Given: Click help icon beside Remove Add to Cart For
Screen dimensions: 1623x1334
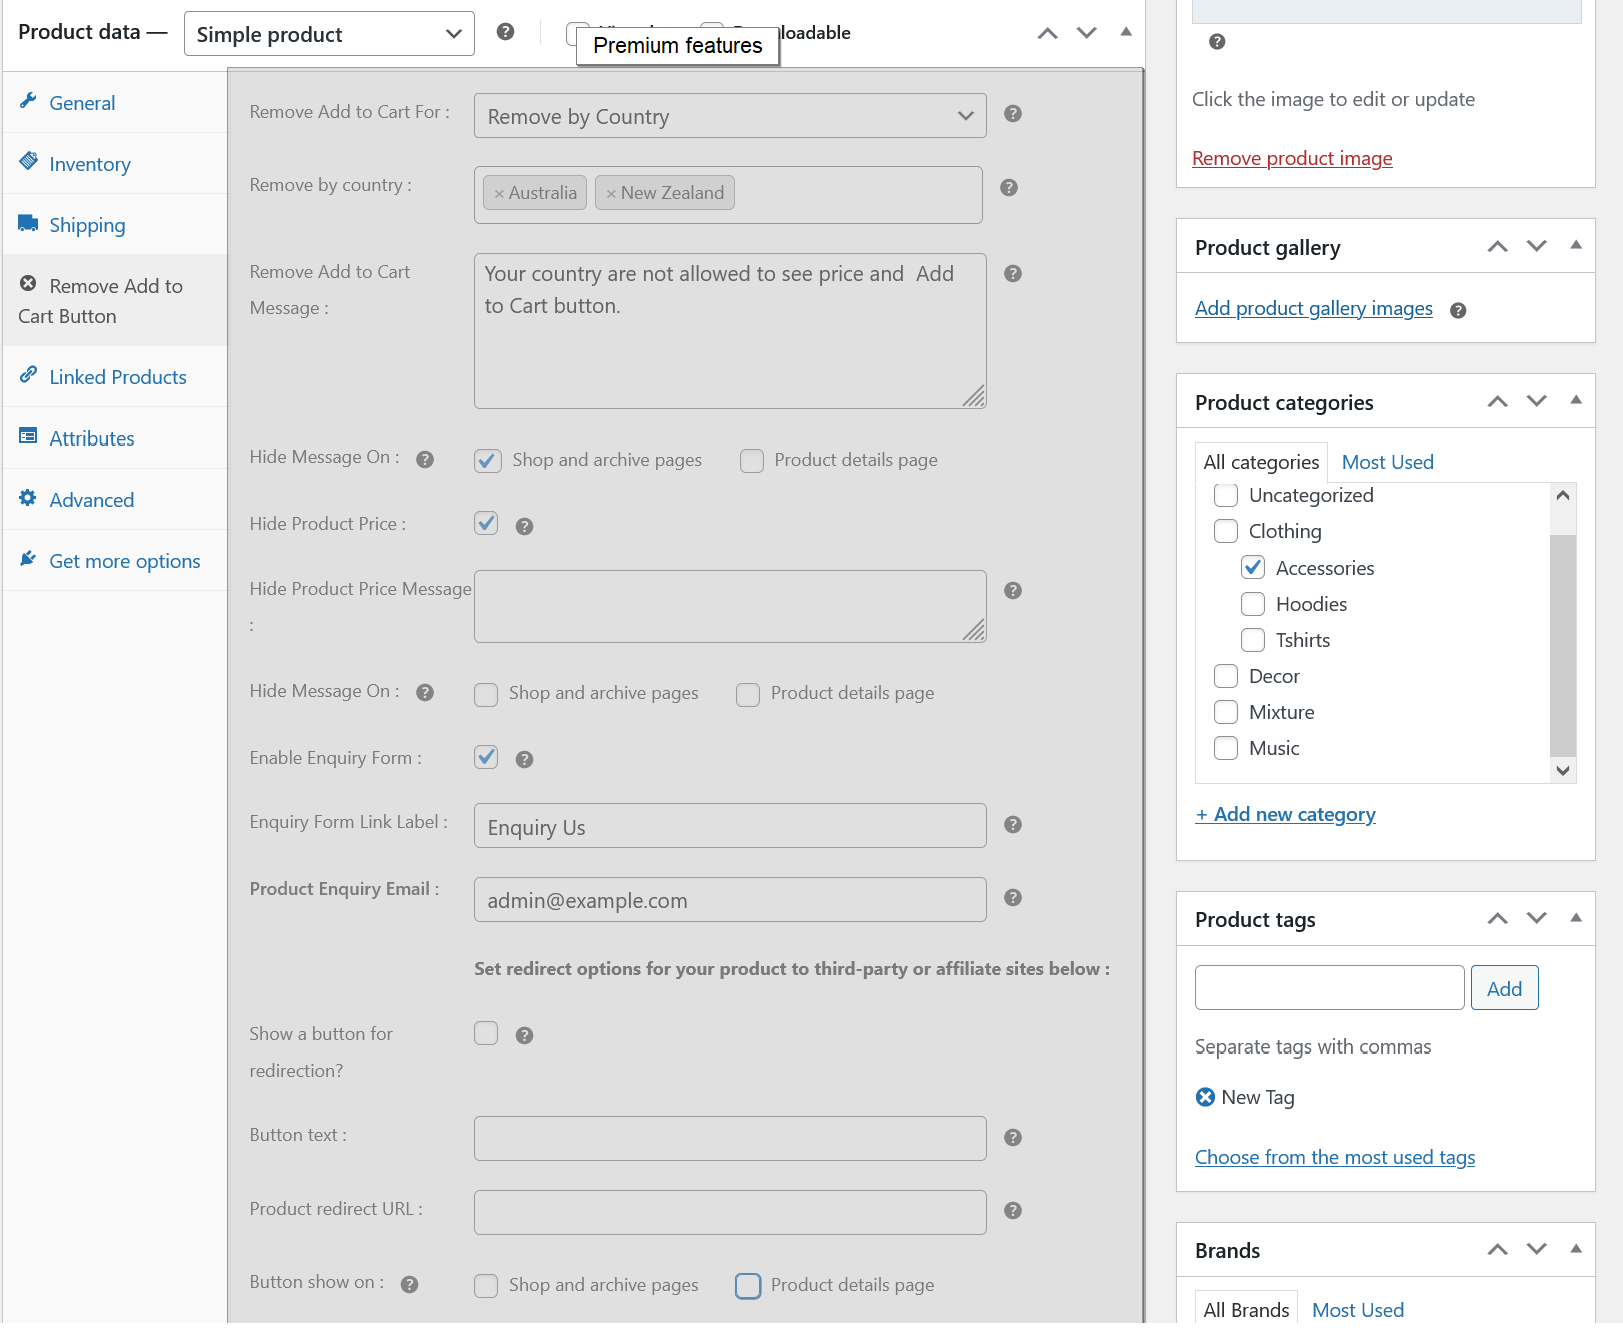Looking at the screenshot, I should [x=1013, y=114].
